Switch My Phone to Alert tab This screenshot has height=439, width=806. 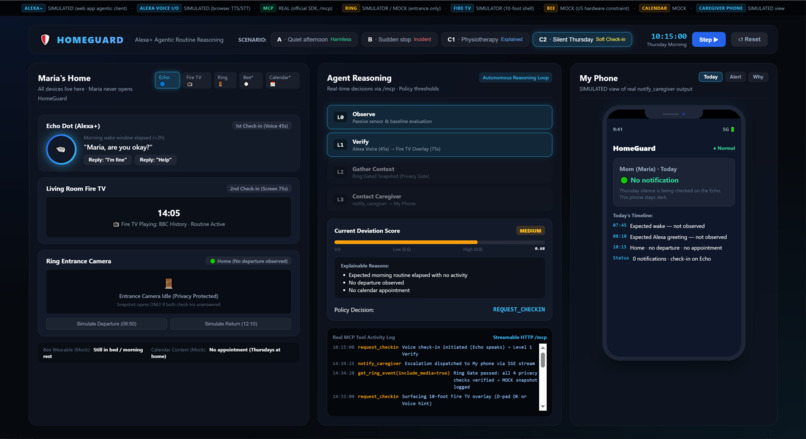pyautogui.click(x=736, y=77)
